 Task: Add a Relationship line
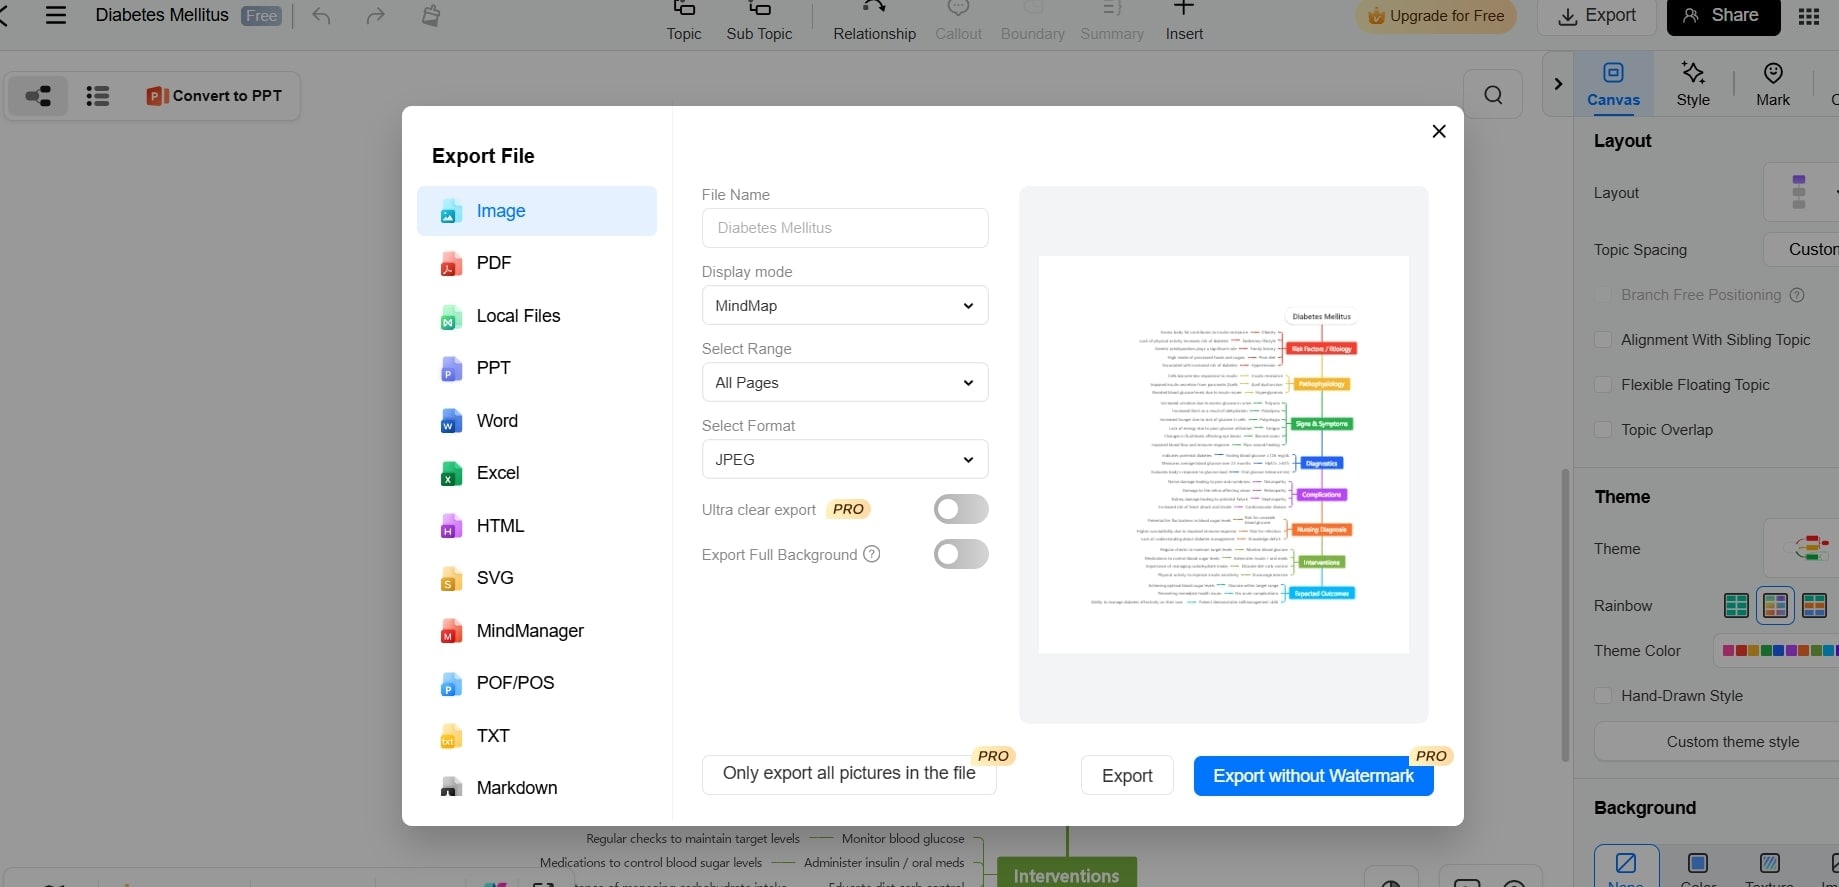874,21
